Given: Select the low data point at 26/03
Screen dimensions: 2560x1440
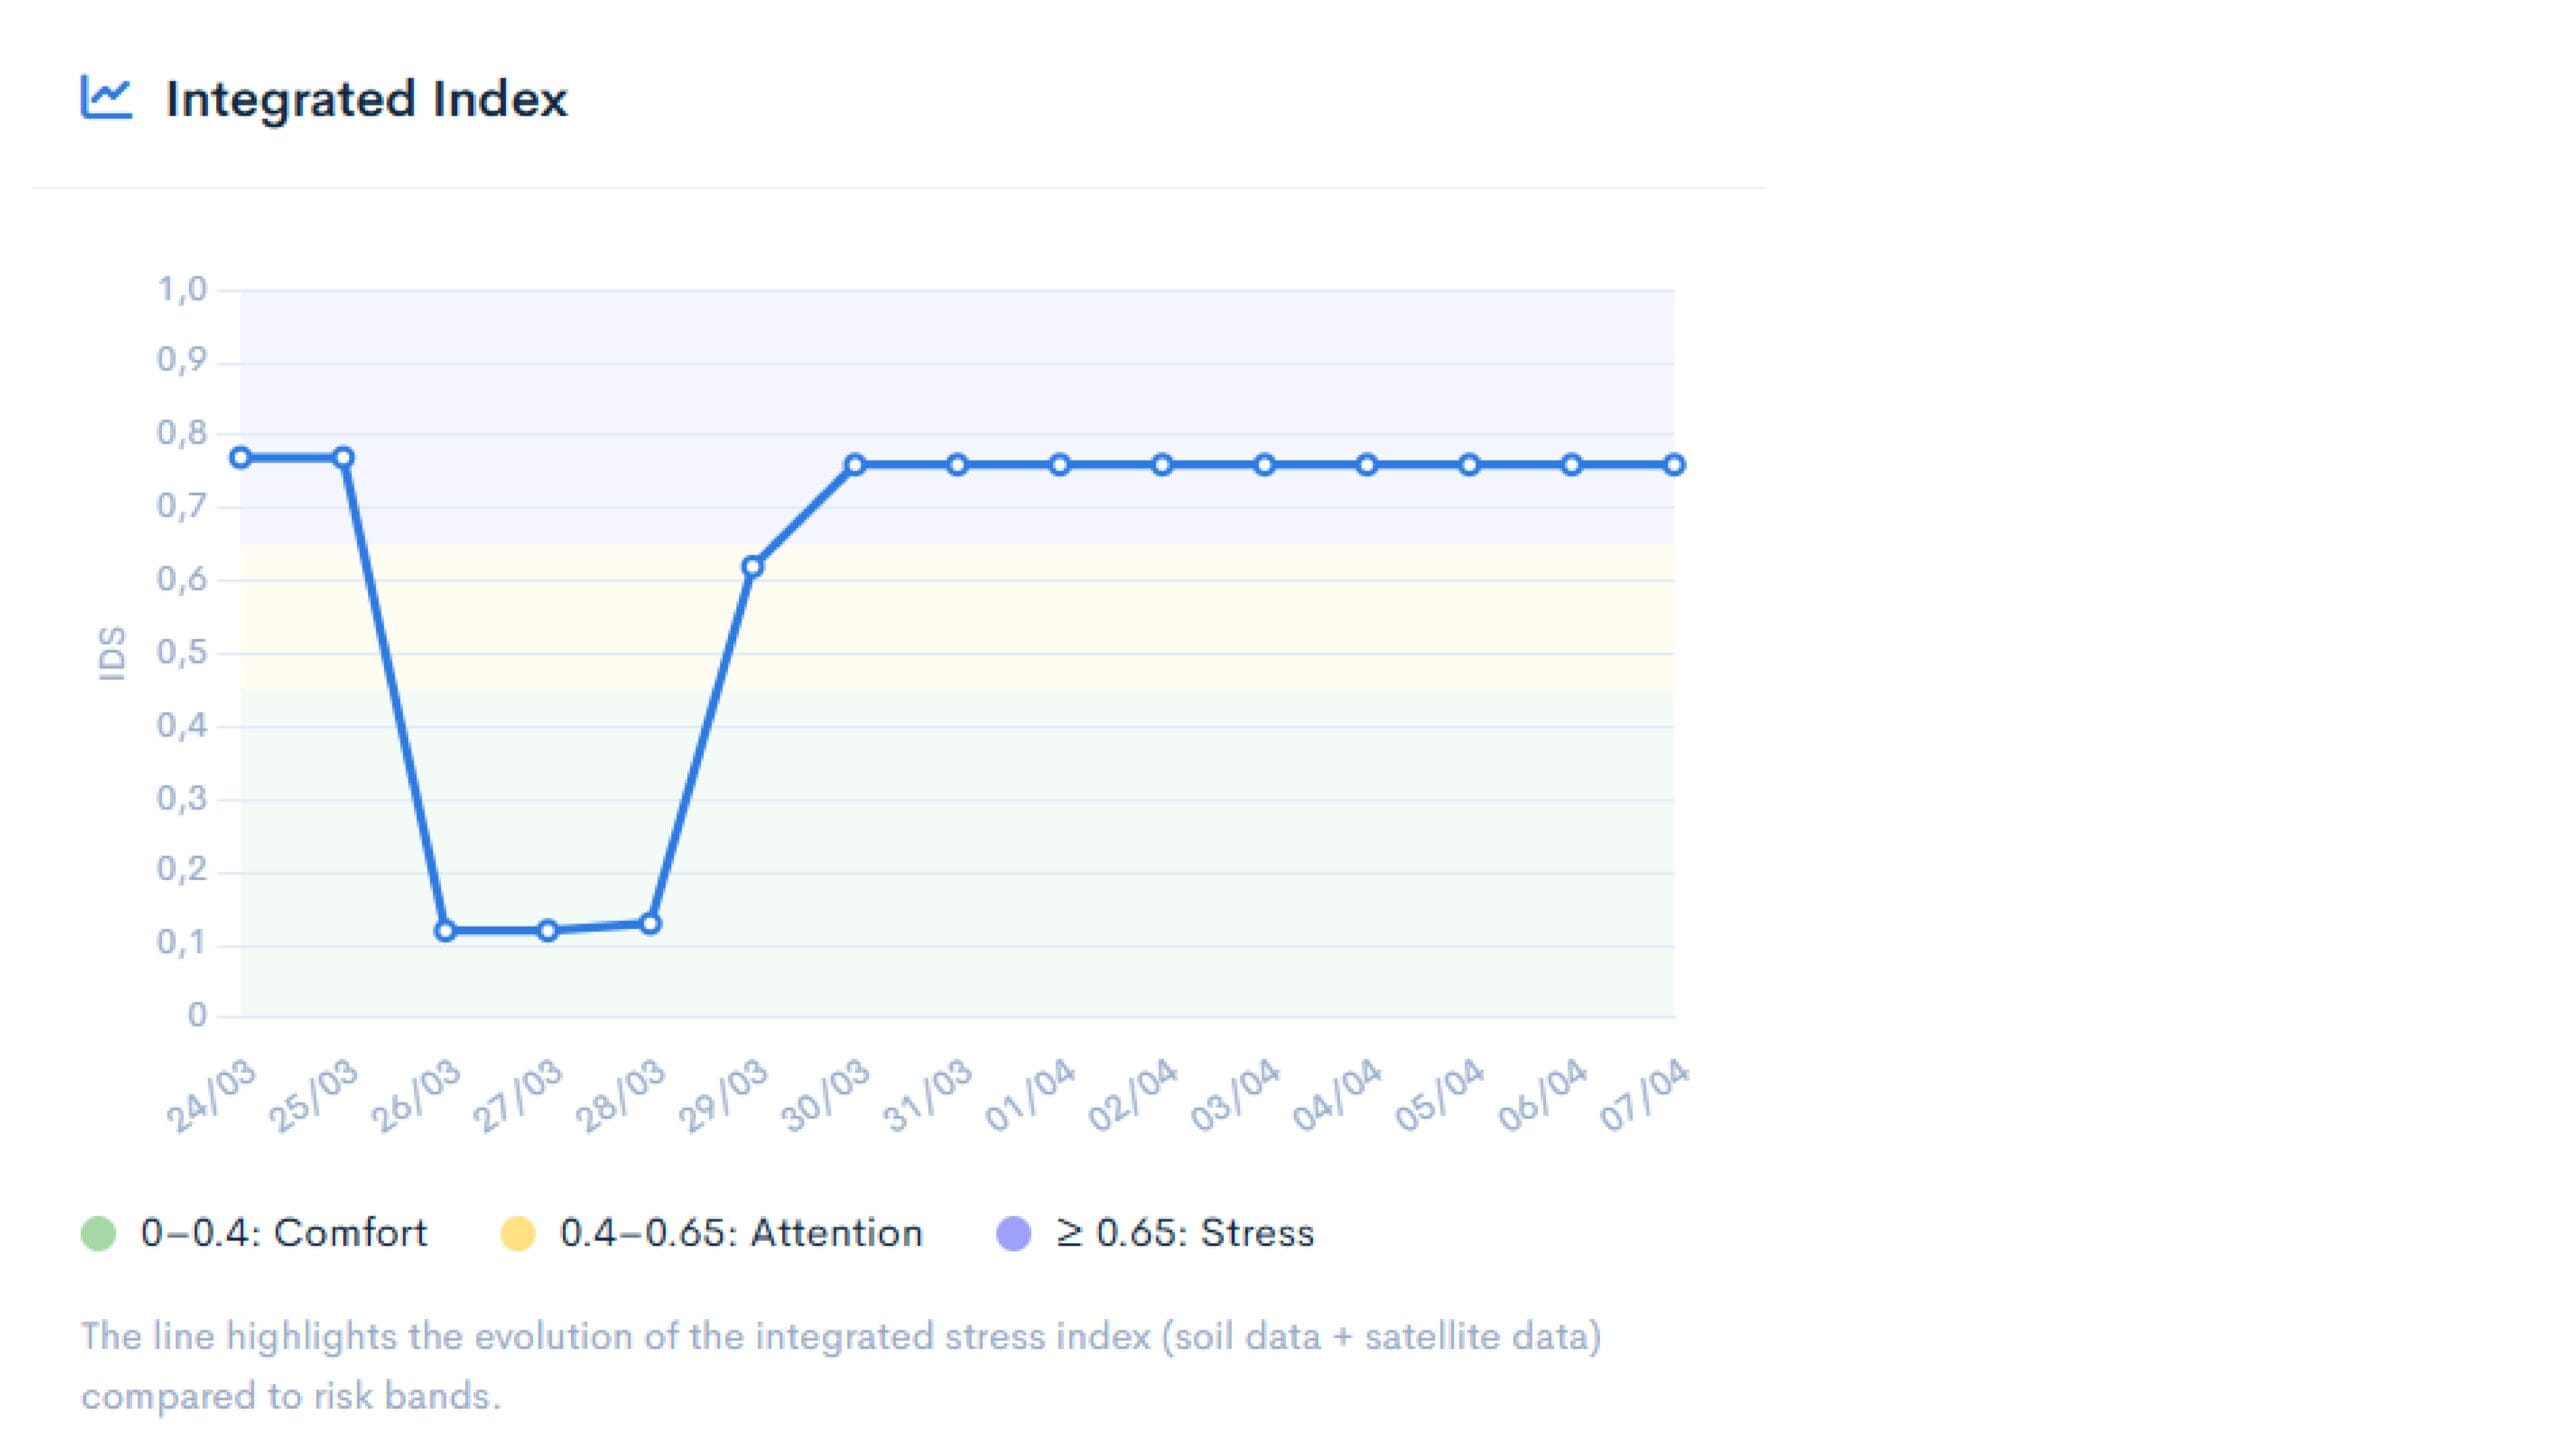Looking at the screenshot, I should 445,931.
